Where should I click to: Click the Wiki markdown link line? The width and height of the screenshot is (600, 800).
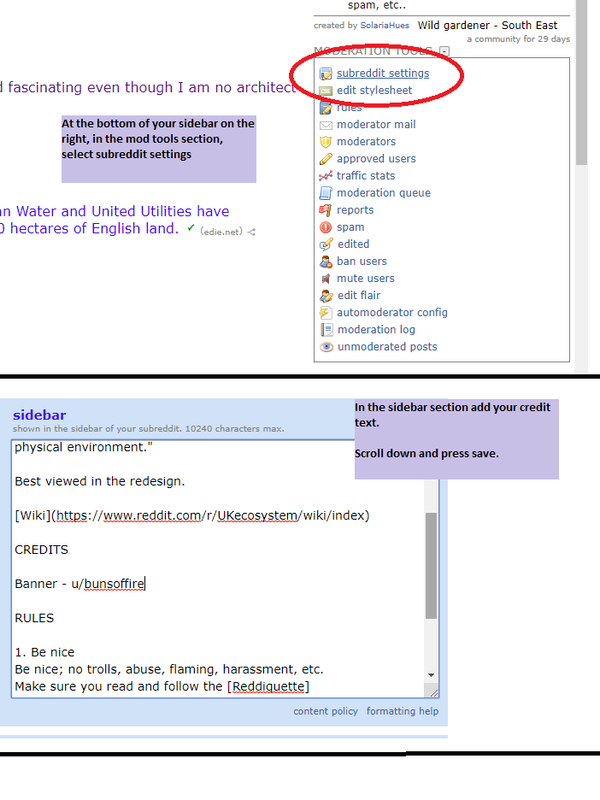(192, 515)
